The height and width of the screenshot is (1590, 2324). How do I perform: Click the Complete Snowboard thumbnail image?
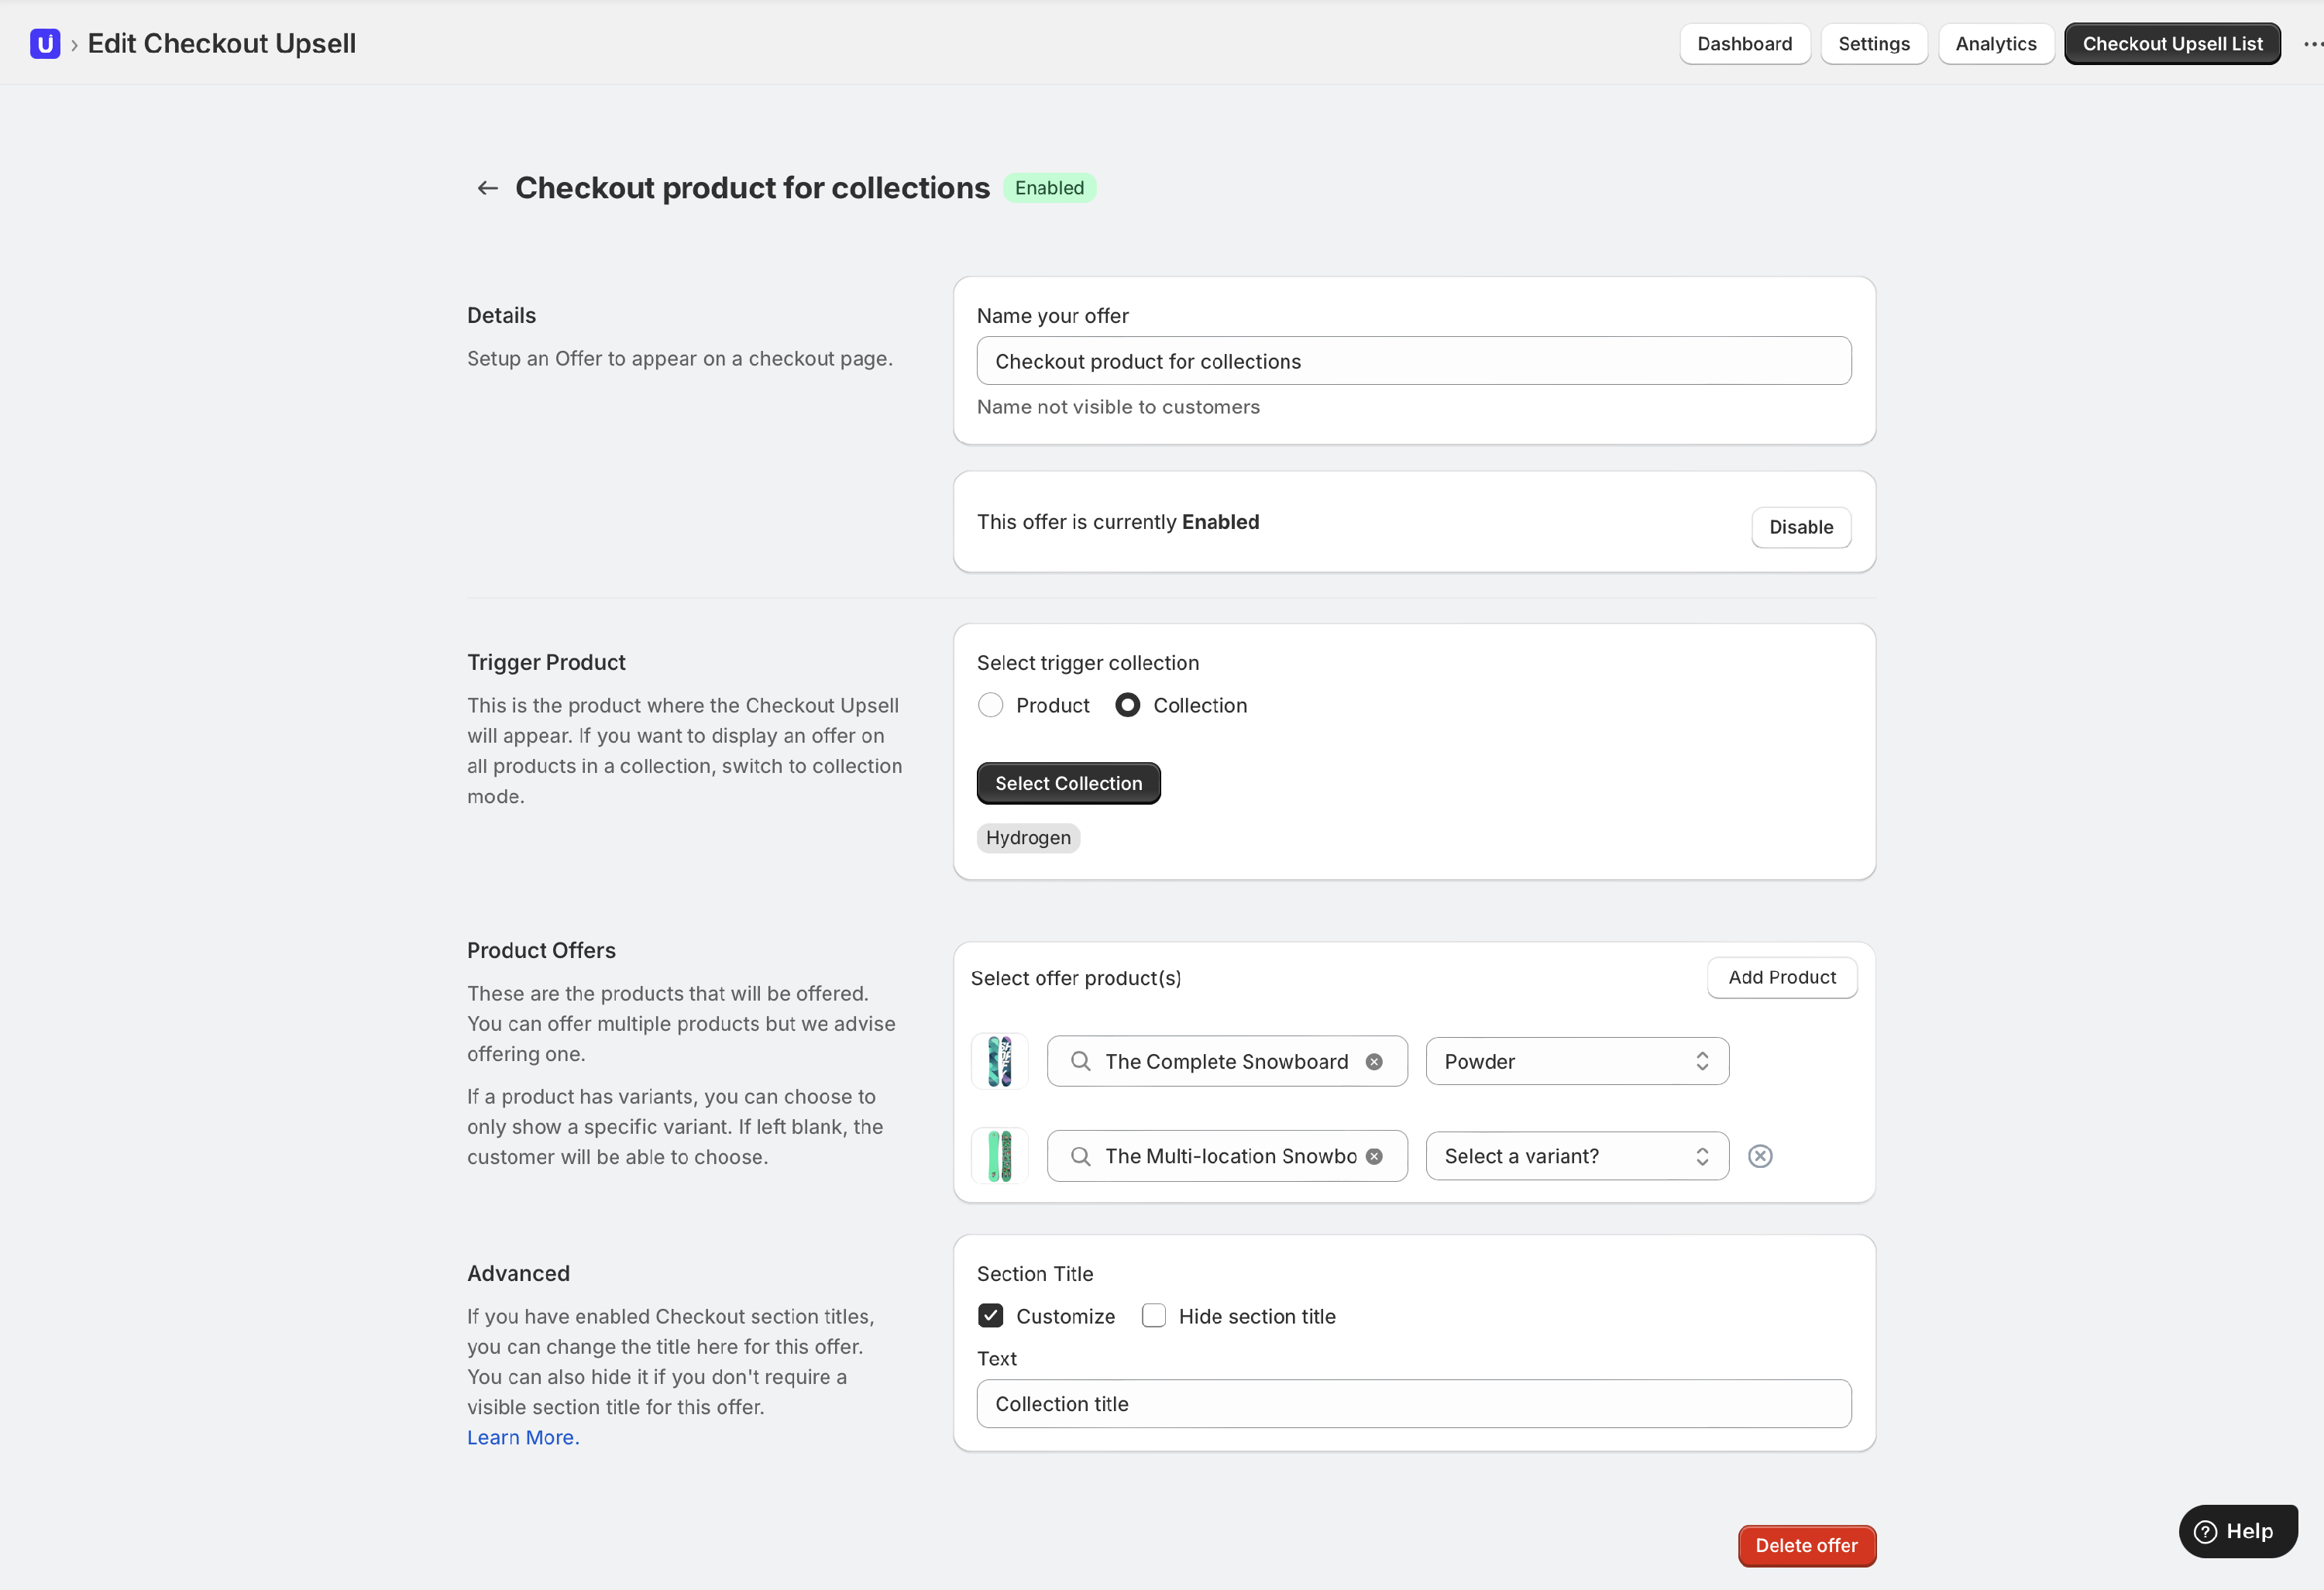[999, 1061]
